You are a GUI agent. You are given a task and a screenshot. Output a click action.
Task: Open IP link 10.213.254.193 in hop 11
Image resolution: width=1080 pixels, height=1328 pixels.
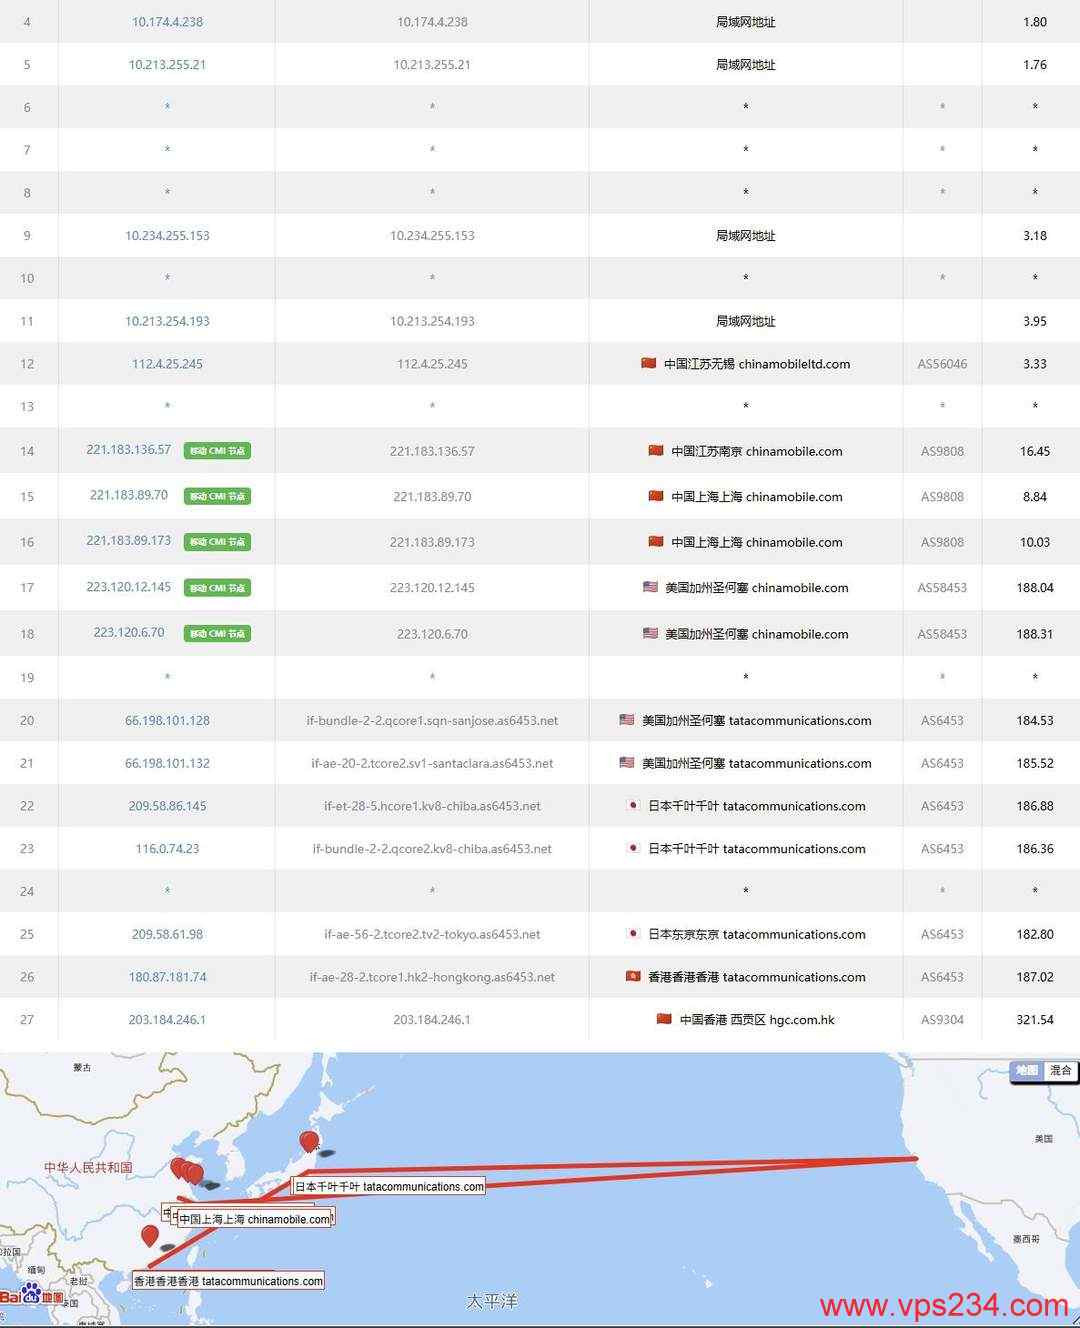click(x=167, y=322)
